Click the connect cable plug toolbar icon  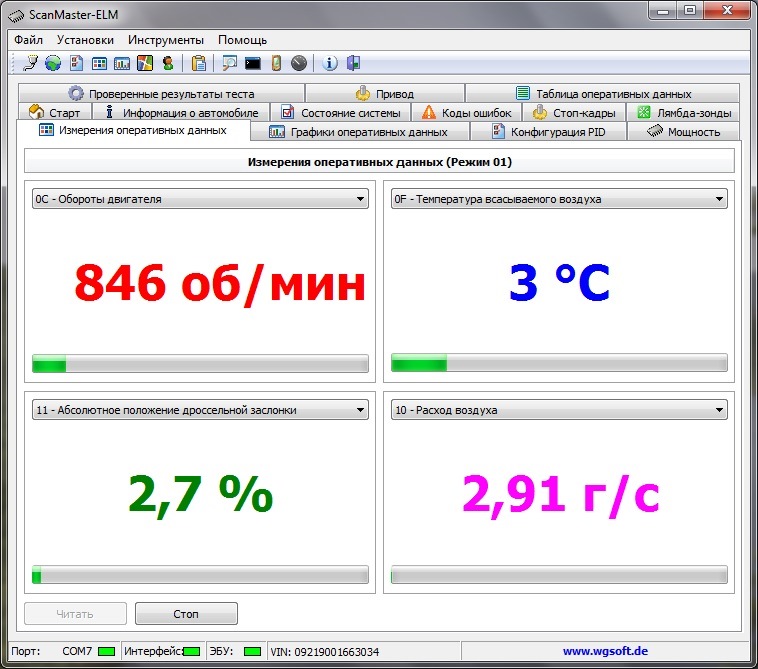[30, 63]
